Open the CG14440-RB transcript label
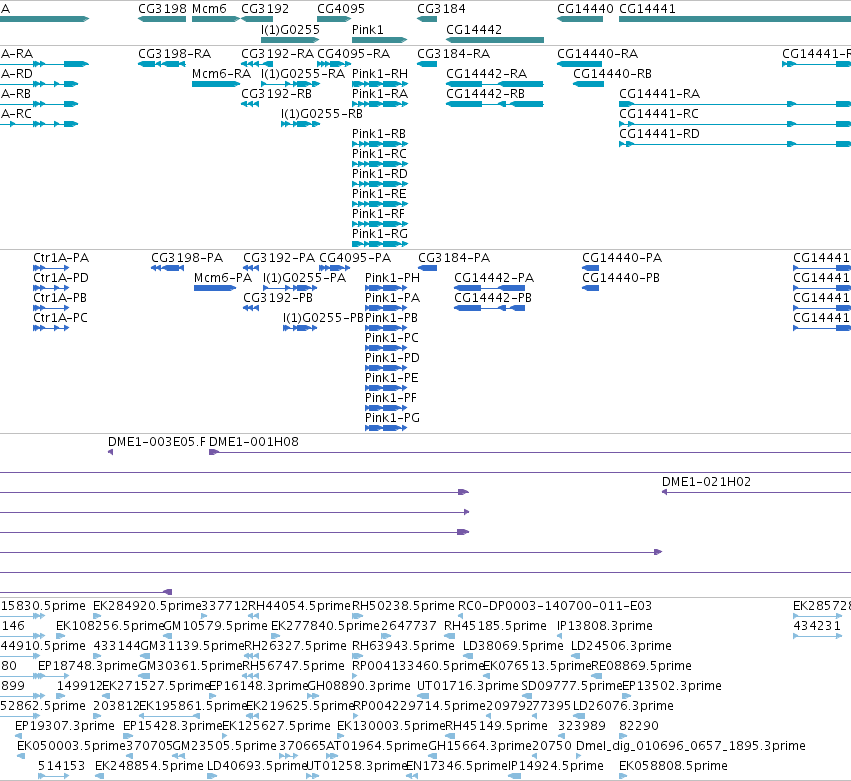This screenshot has height=781, width=851. [612, 74]
